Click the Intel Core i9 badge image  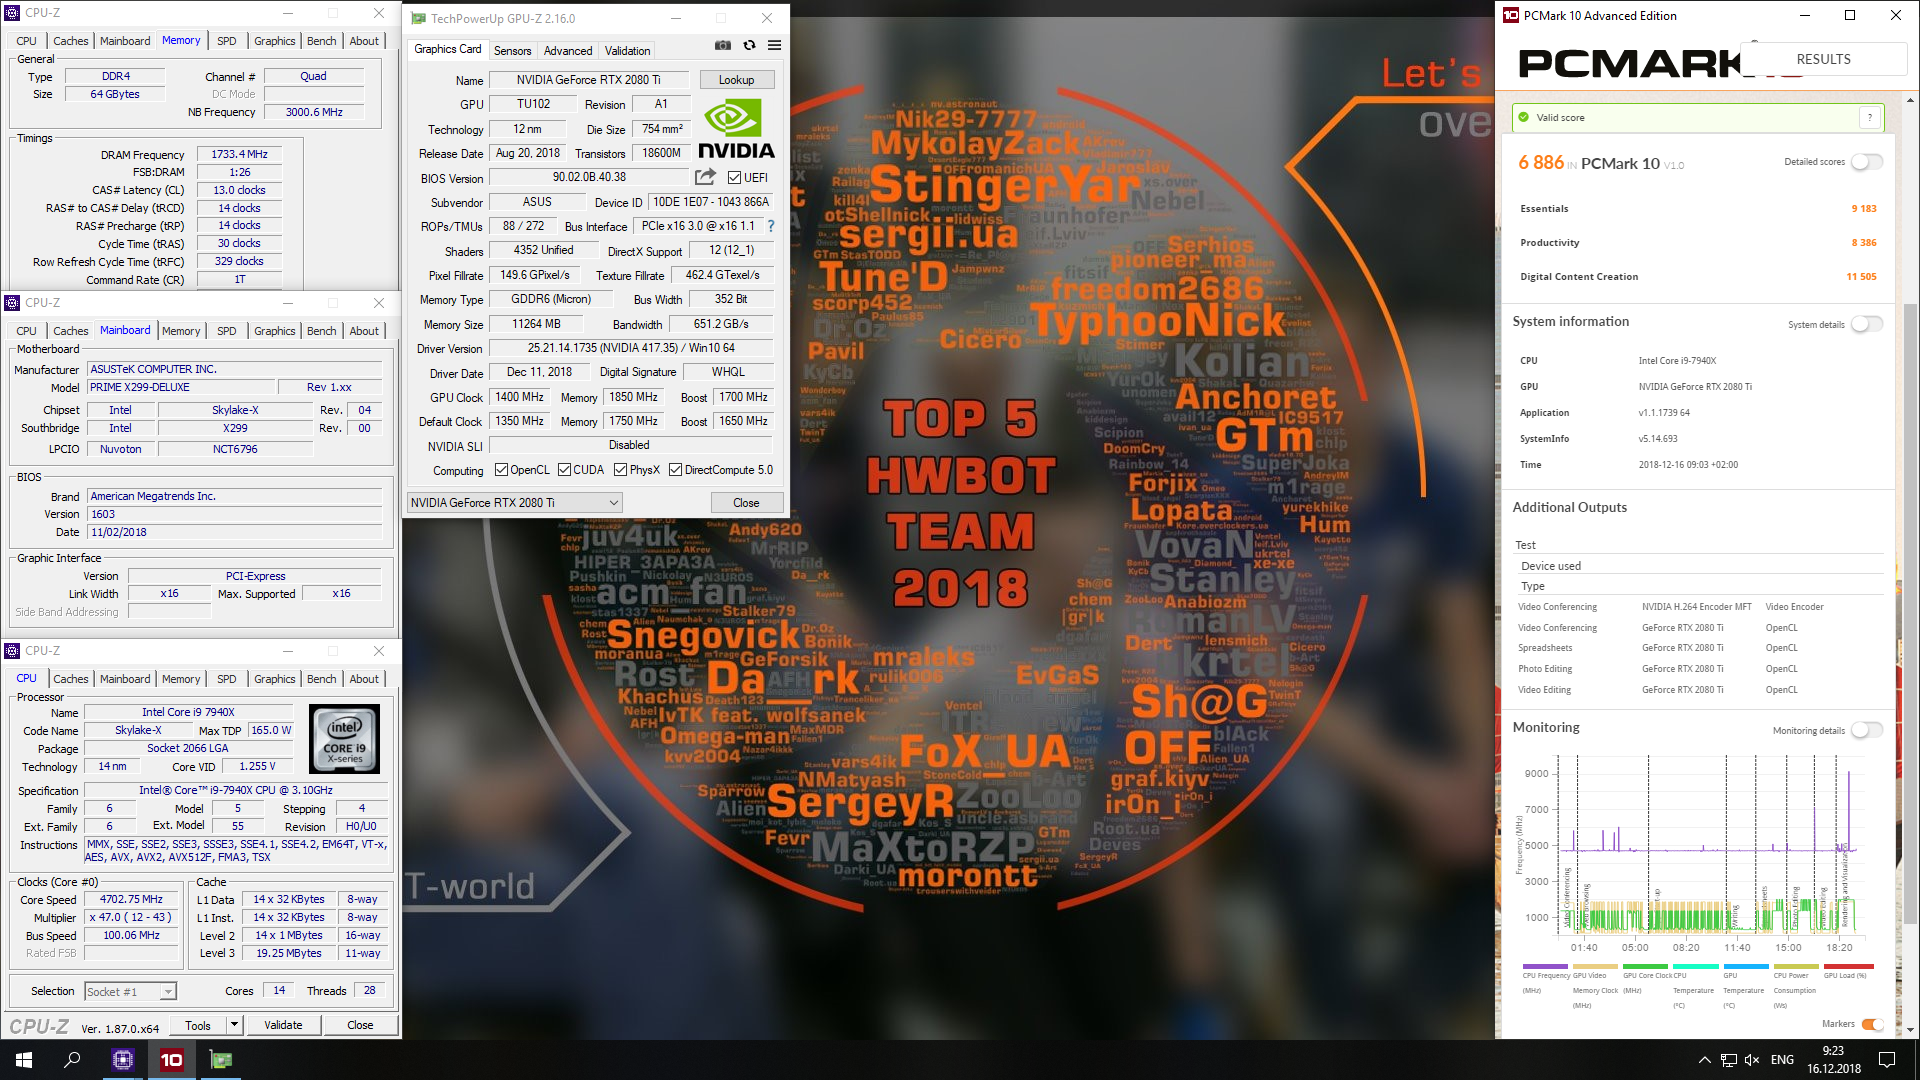point(345,739)
